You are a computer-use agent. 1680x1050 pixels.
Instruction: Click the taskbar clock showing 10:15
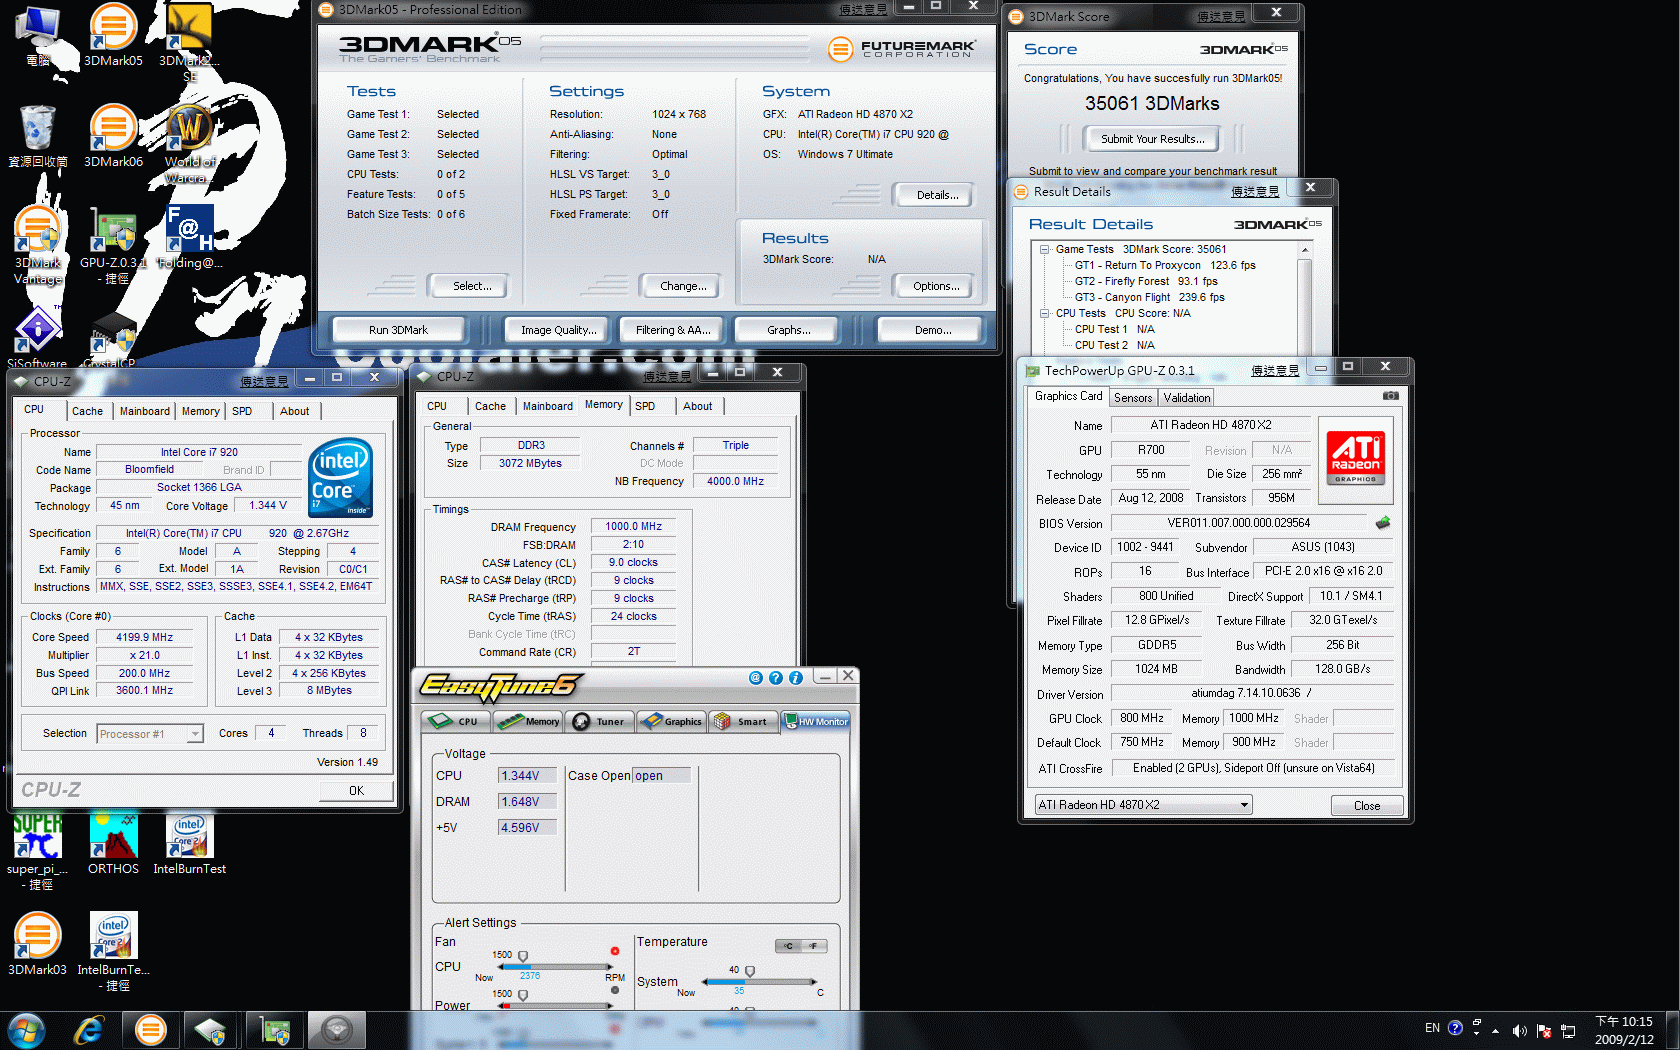pyautogui.click(x=1624, y=1030)
